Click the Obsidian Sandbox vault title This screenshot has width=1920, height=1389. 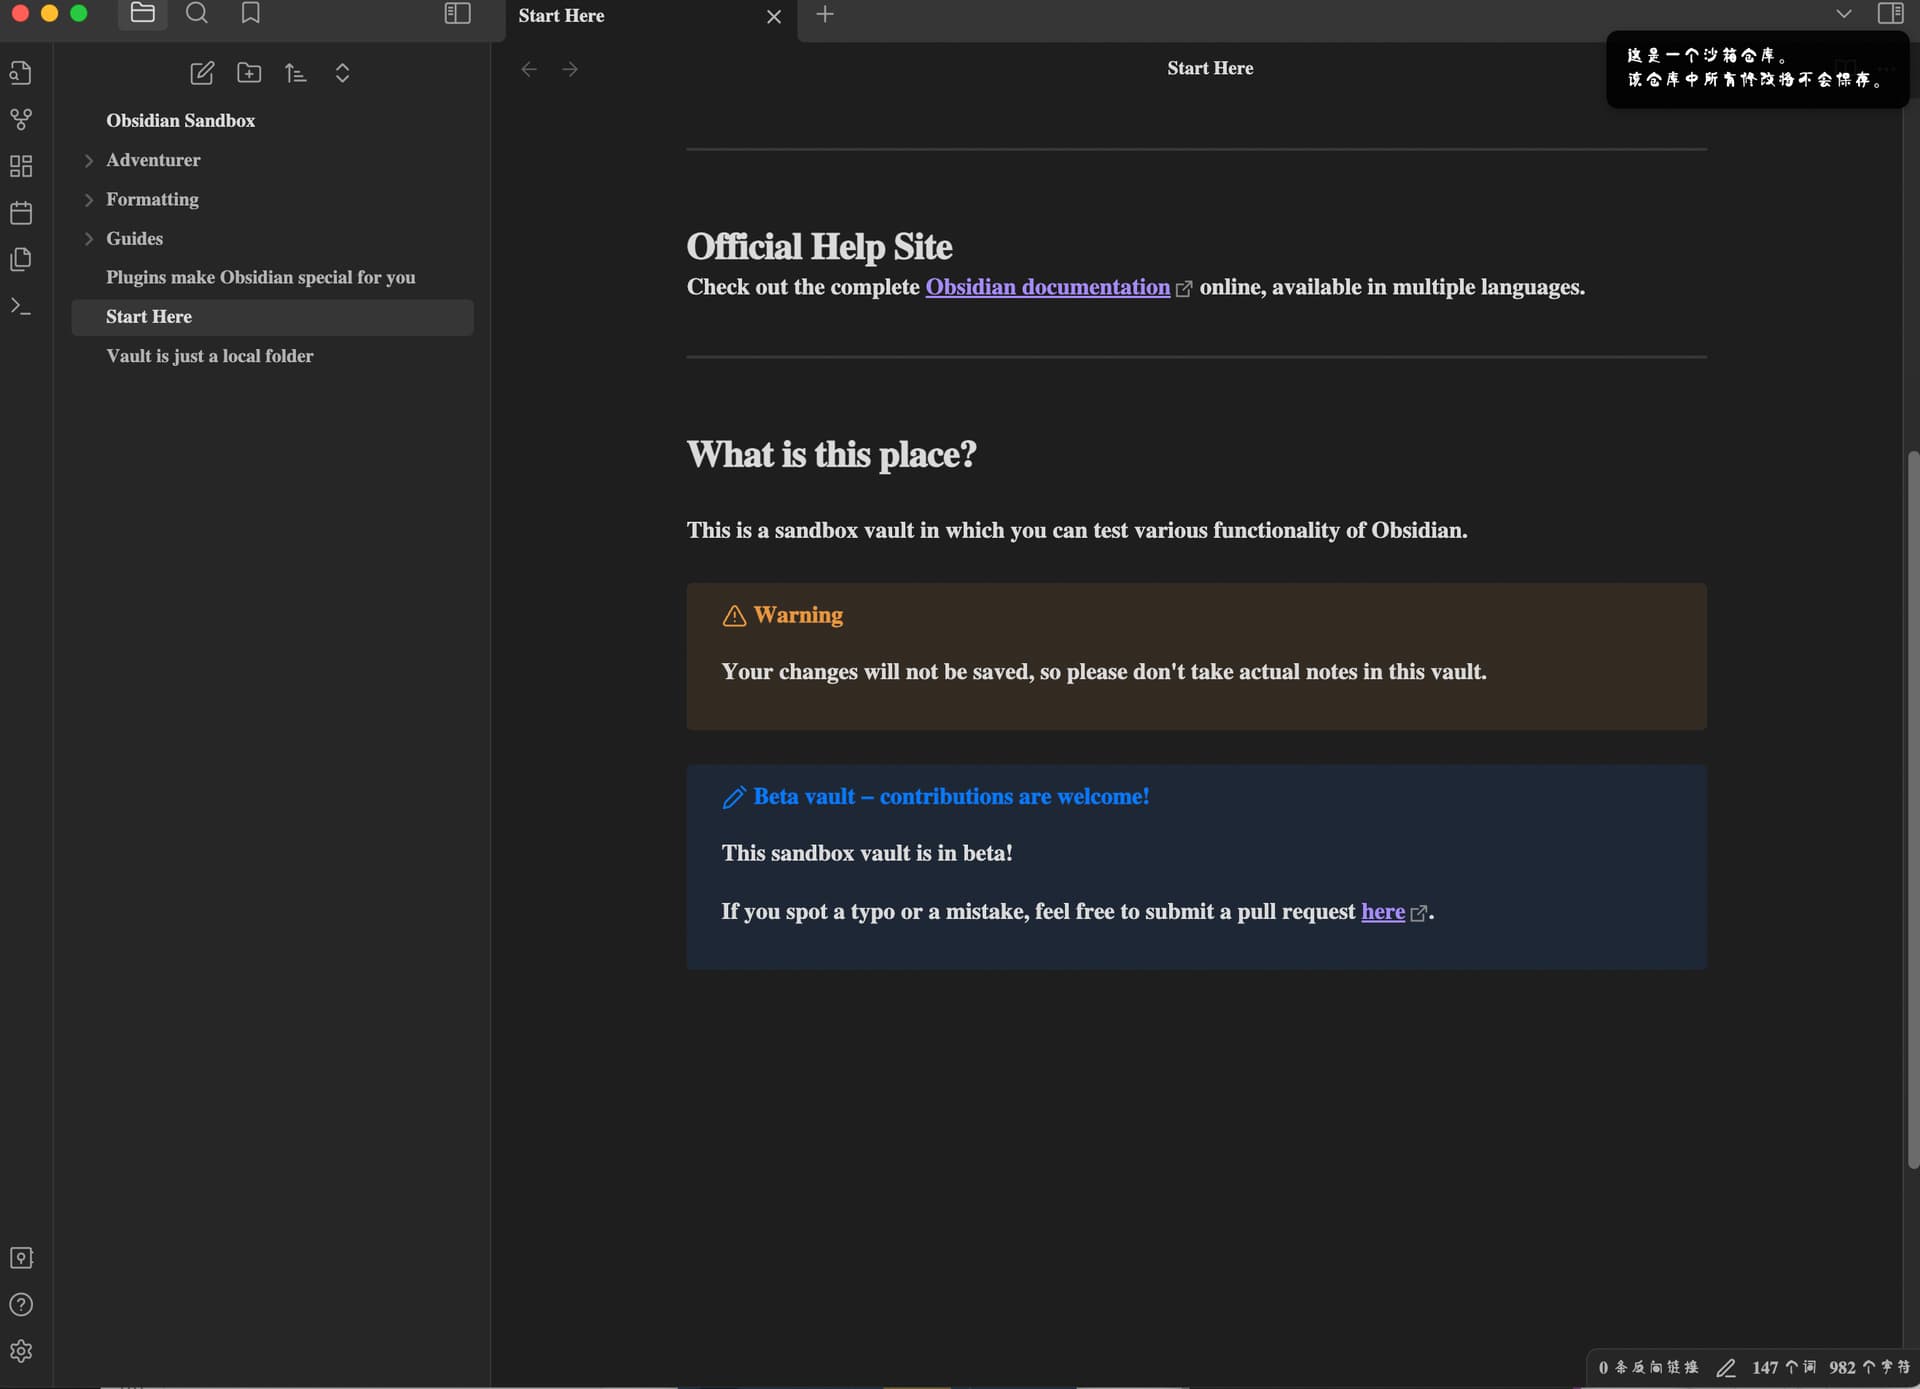click(181, 120)
